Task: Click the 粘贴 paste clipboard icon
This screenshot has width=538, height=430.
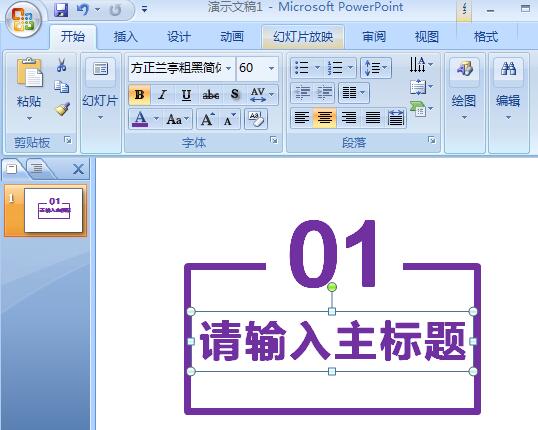Action: click(30, 72)
